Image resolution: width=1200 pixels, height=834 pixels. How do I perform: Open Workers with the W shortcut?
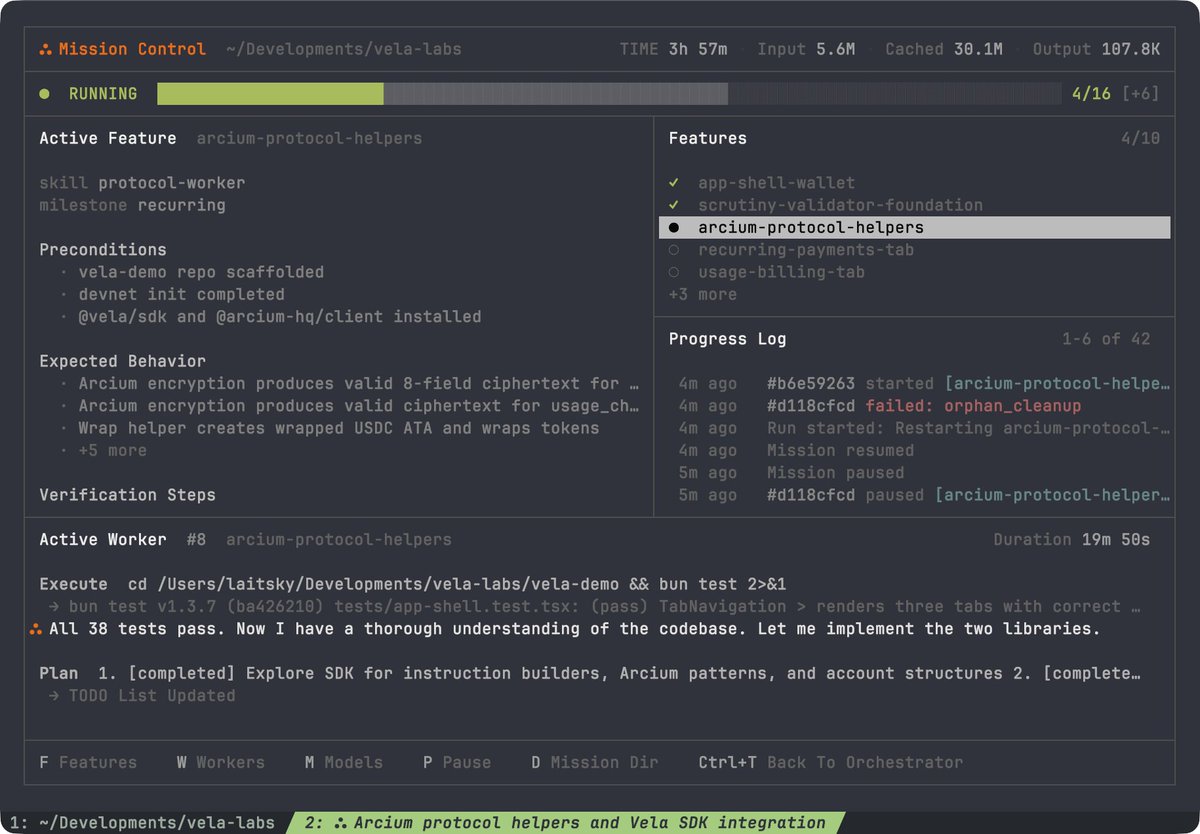pyautogui.click(x=221, y=762)
